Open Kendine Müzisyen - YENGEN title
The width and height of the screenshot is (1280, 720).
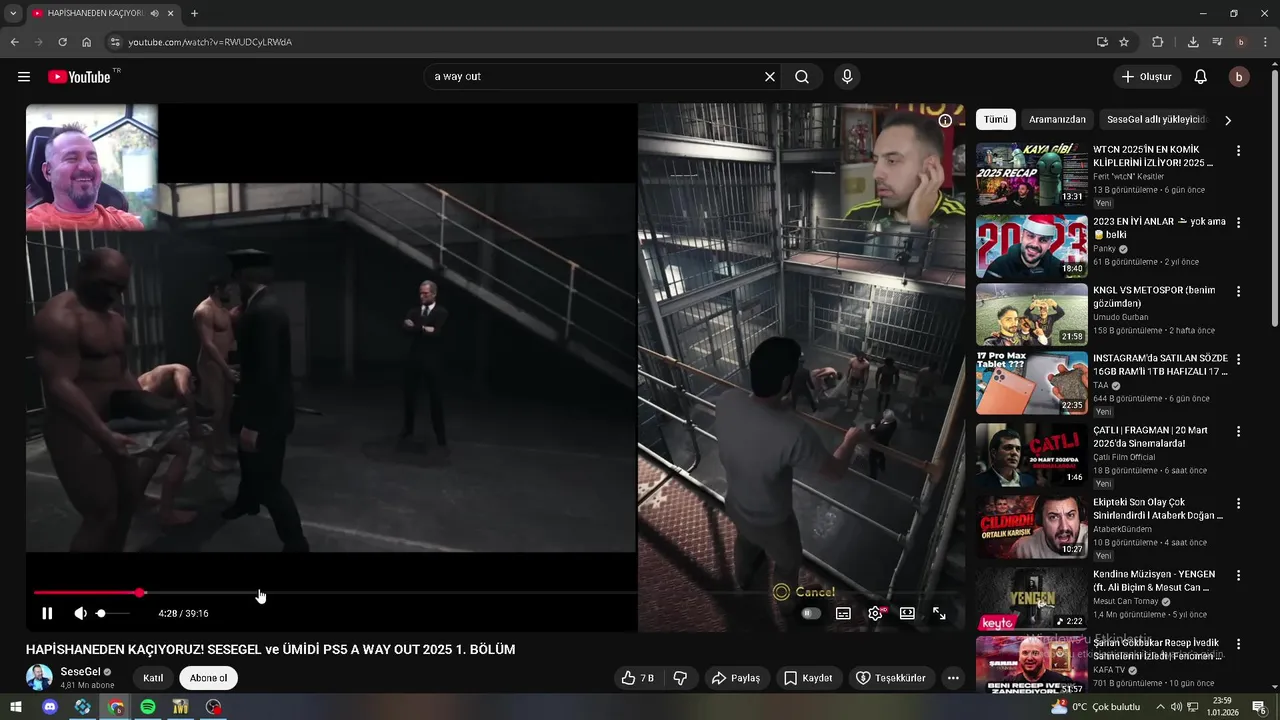[x=1154, y=581]
